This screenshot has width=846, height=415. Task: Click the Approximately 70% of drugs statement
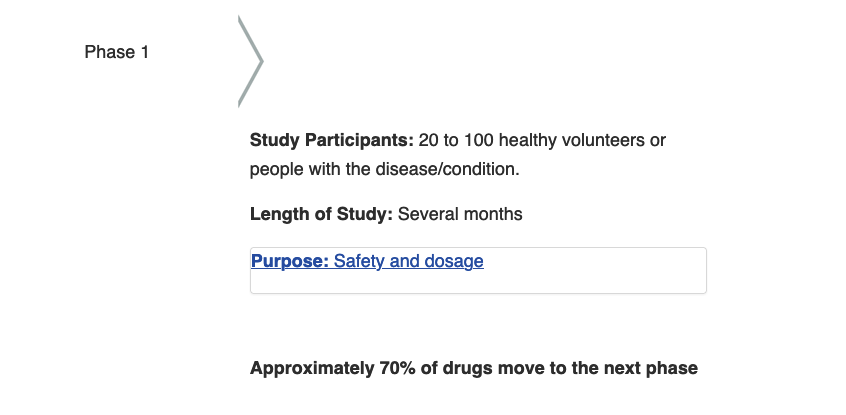(x=474, y=368)
